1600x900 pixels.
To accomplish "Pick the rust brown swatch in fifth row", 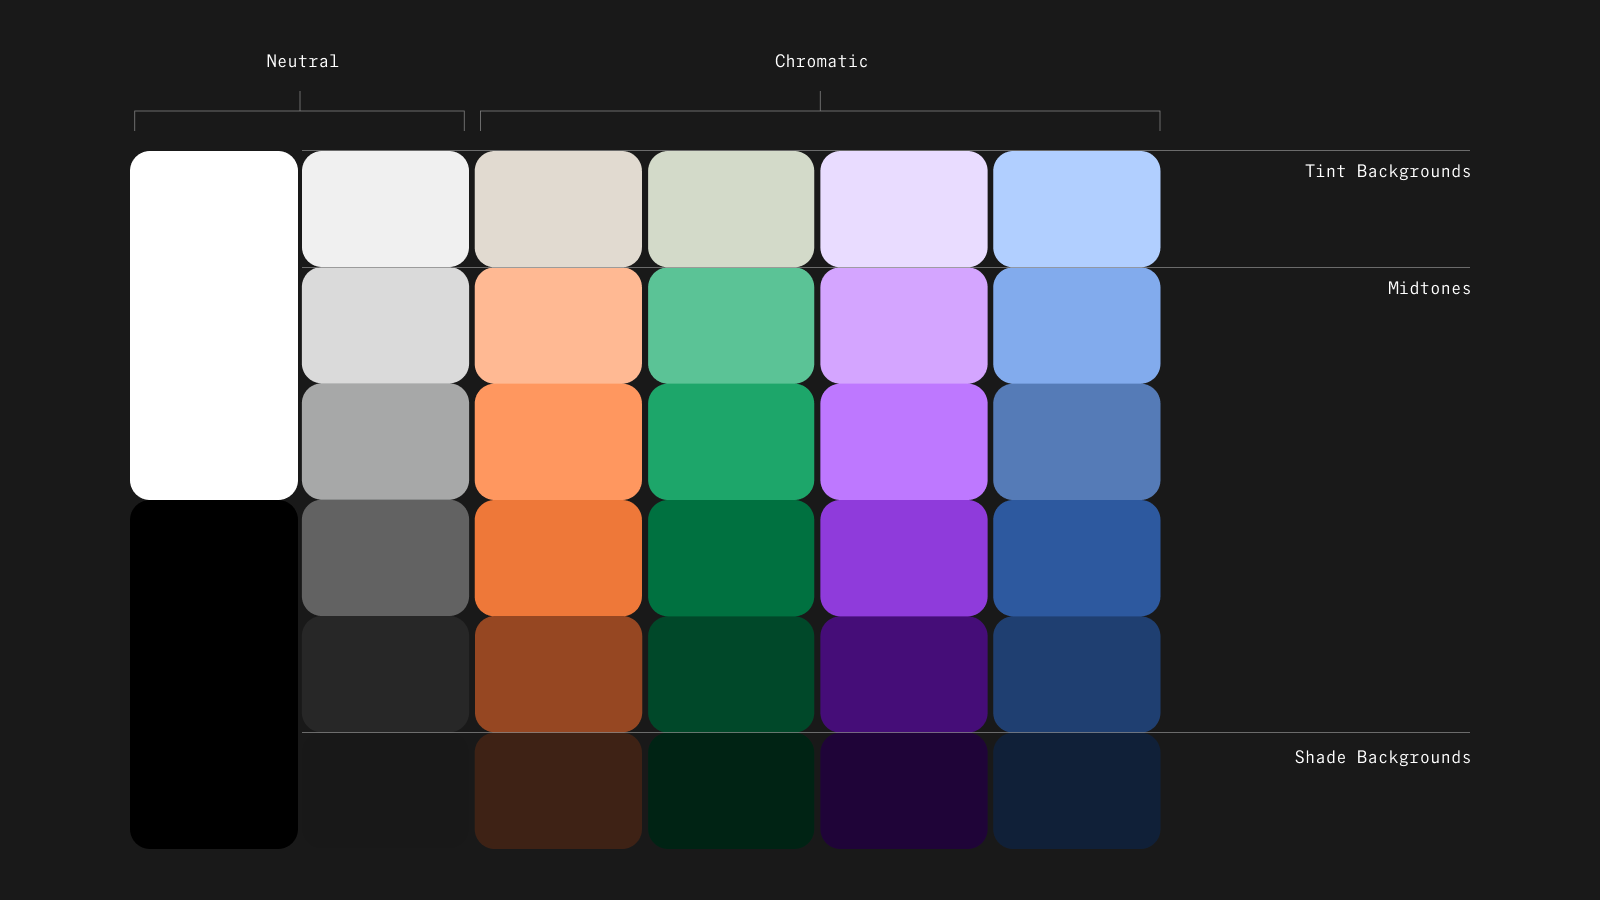I will (x=558, y=674).
